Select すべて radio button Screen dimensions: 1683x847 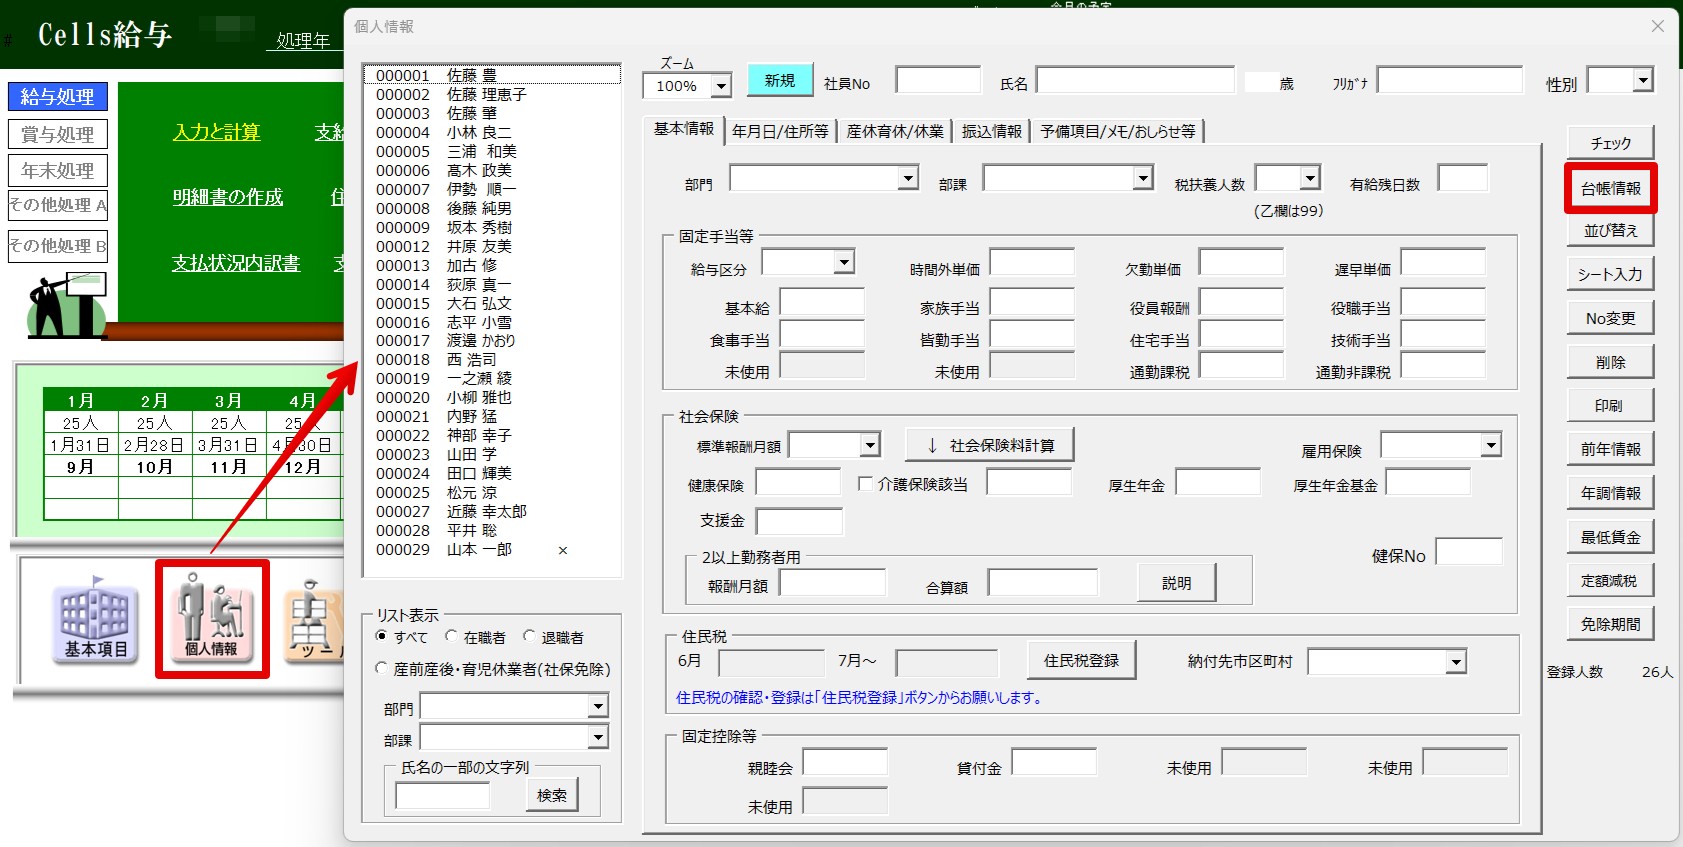pyautogui.click(x=381, y=637)
